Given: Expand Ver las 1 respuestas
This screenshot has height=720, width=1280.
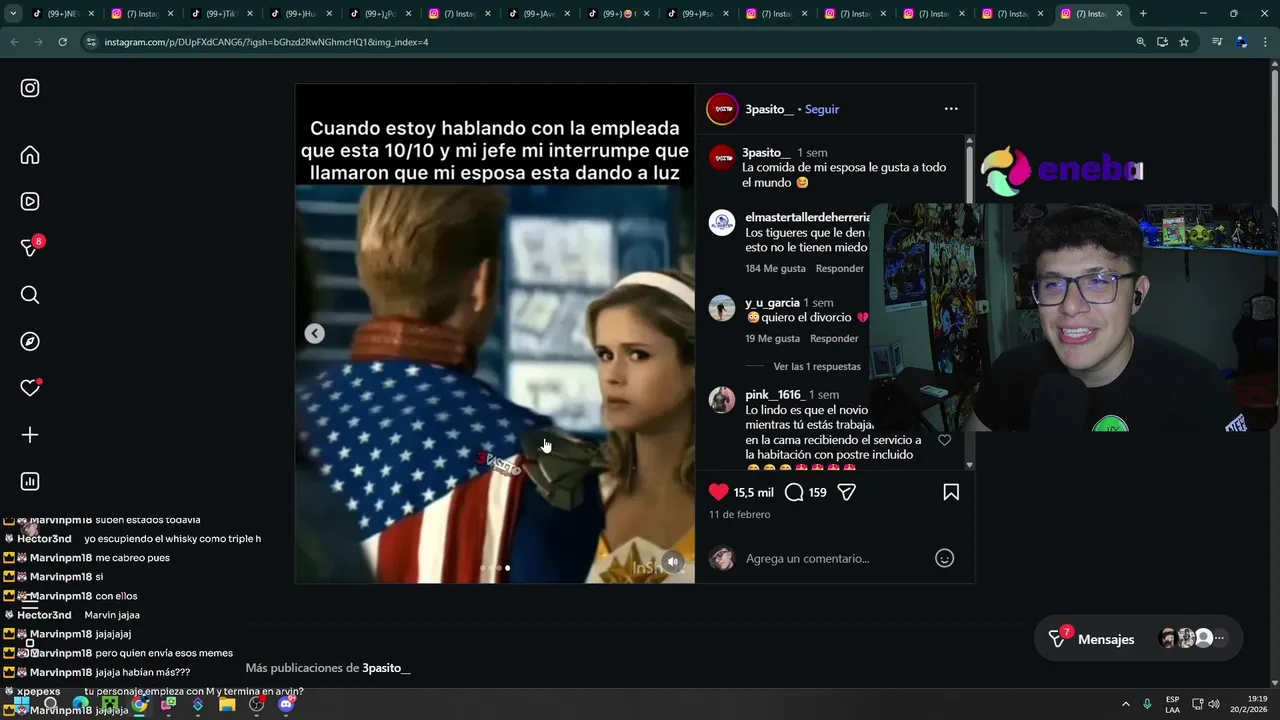Looking at the screenshot, I should (x=817, y=367).
